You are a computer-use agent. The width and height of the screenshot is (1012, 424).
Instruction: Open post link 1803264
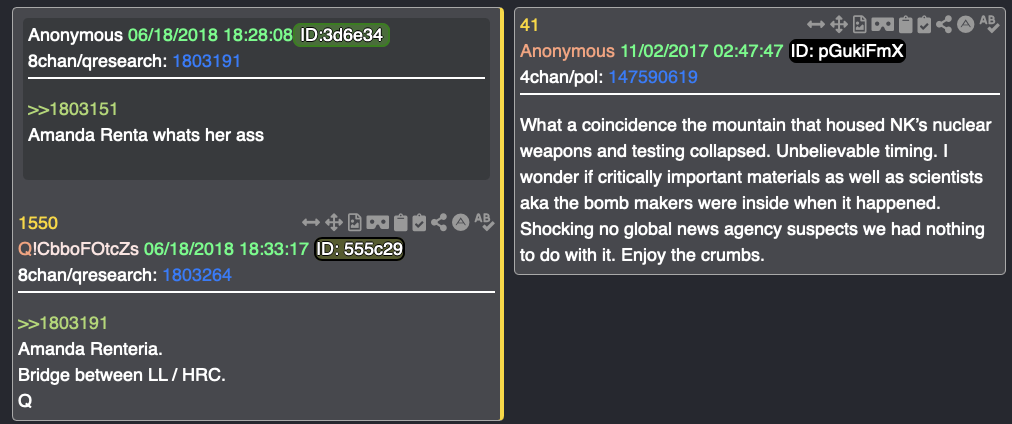(x=197, y=276)
